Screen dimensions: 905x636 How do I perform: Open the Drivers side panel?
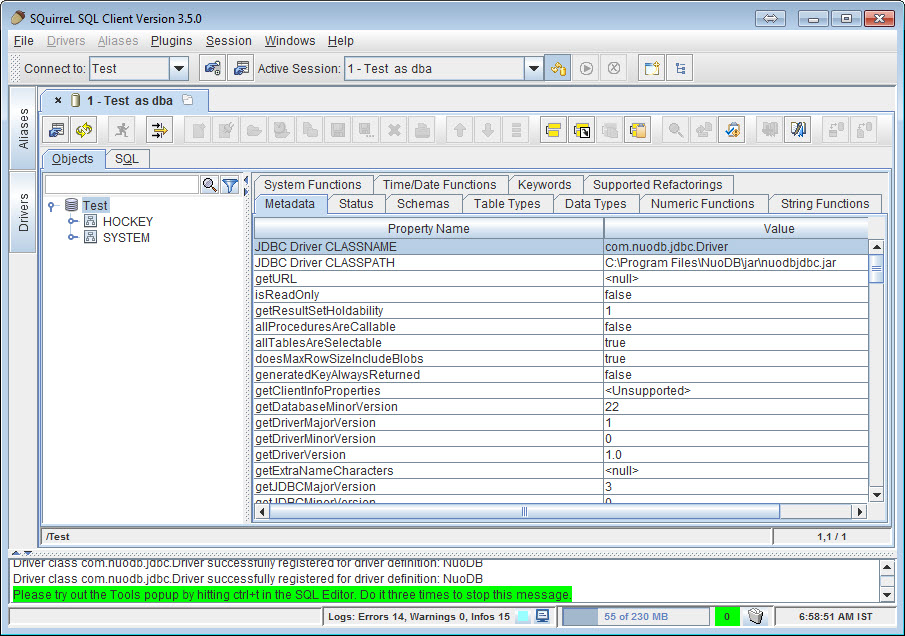tap(23, 212)
